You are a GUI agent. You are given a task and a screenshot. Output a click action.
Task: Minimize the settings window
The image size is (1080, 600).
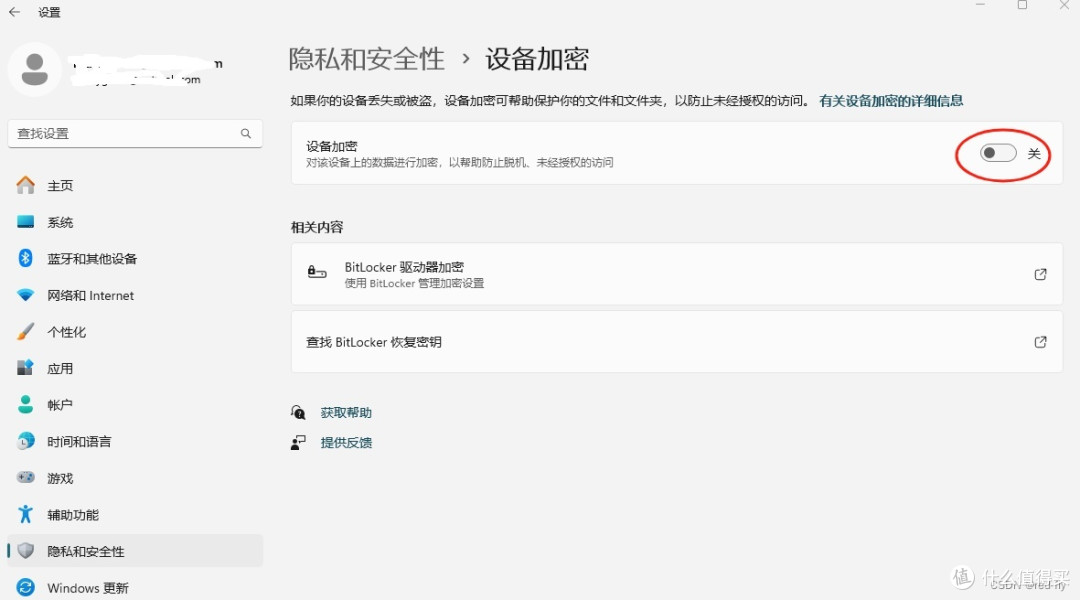coord(980,6)
